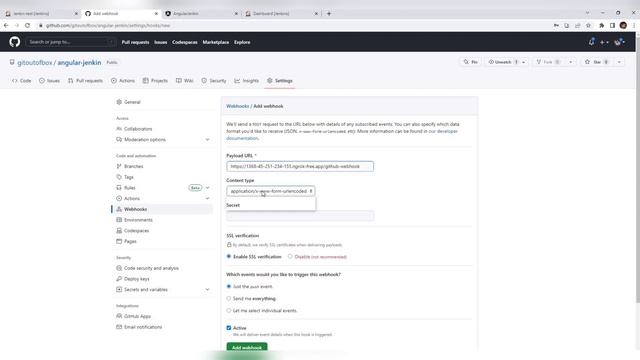Switch to the AngularJenkin browser tab

200,13
